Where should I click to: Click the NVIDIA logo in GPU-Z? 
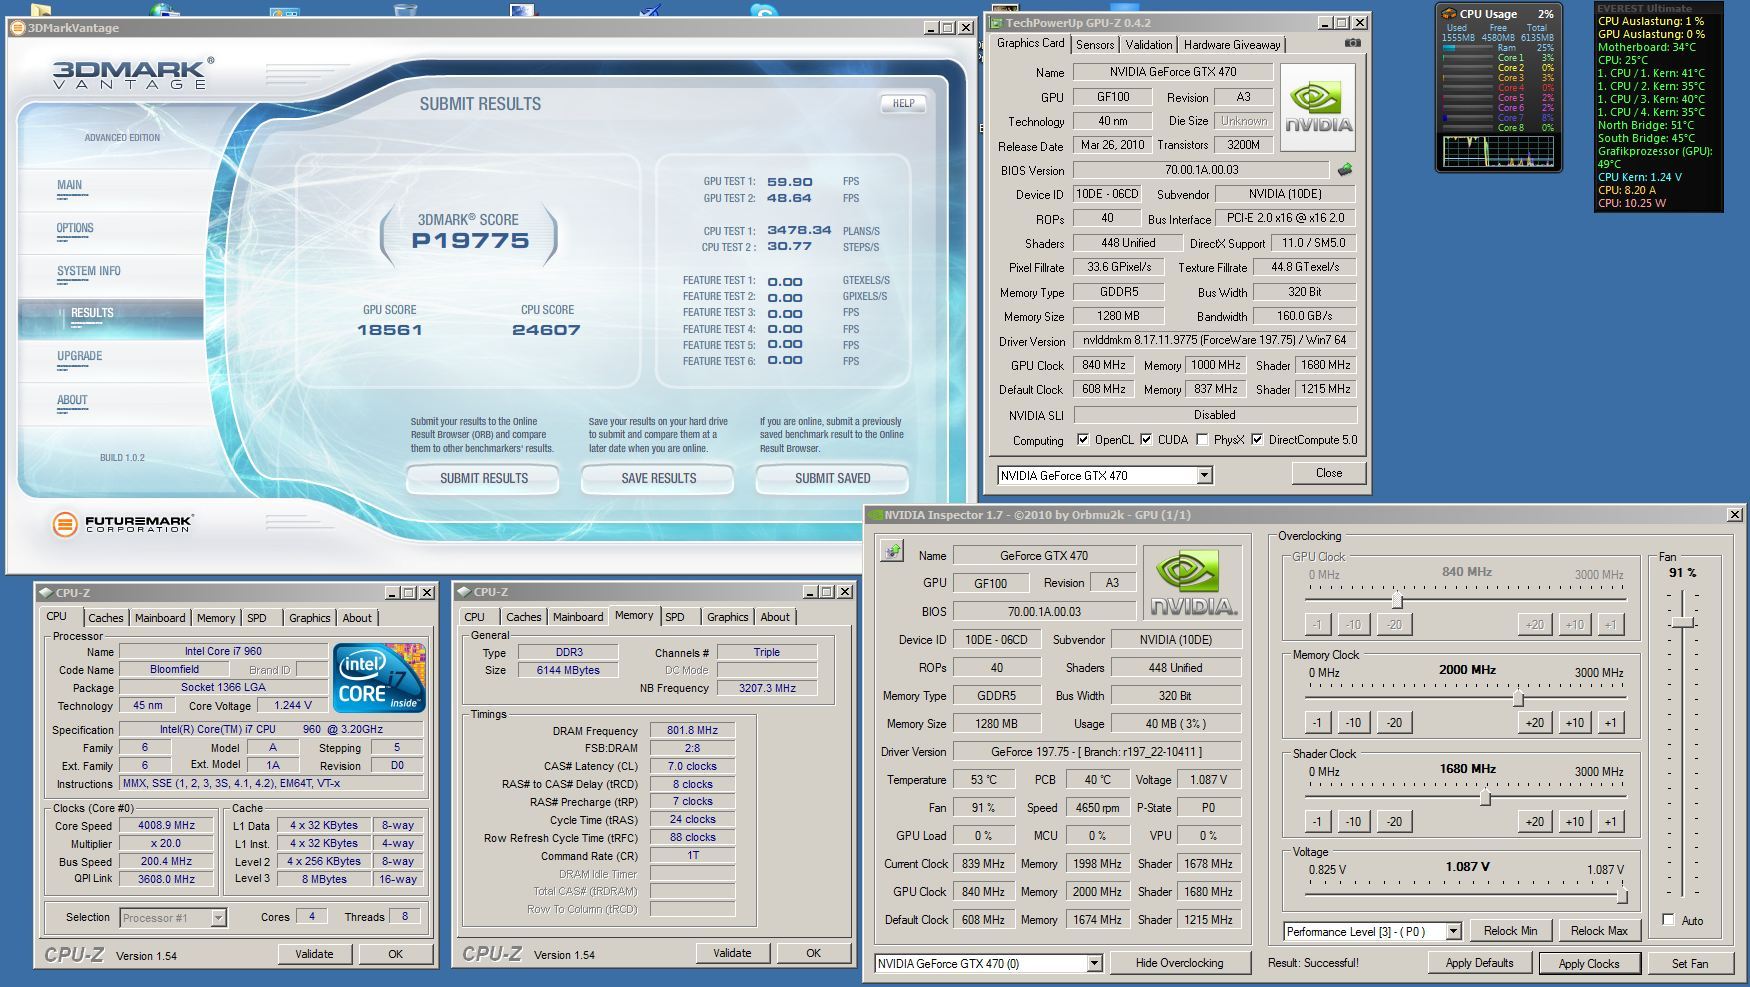coord(1318,107)
